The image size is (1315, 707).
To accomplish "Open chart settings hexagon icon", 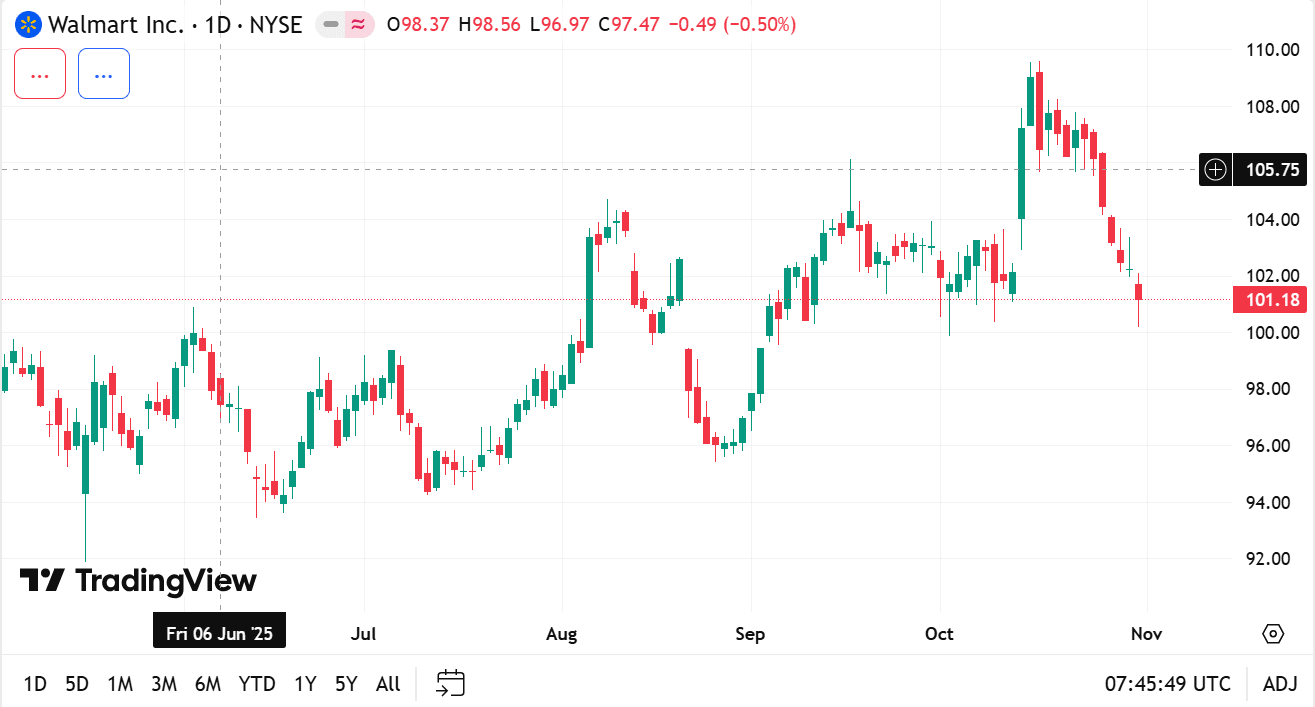I will pos(1273,634).
